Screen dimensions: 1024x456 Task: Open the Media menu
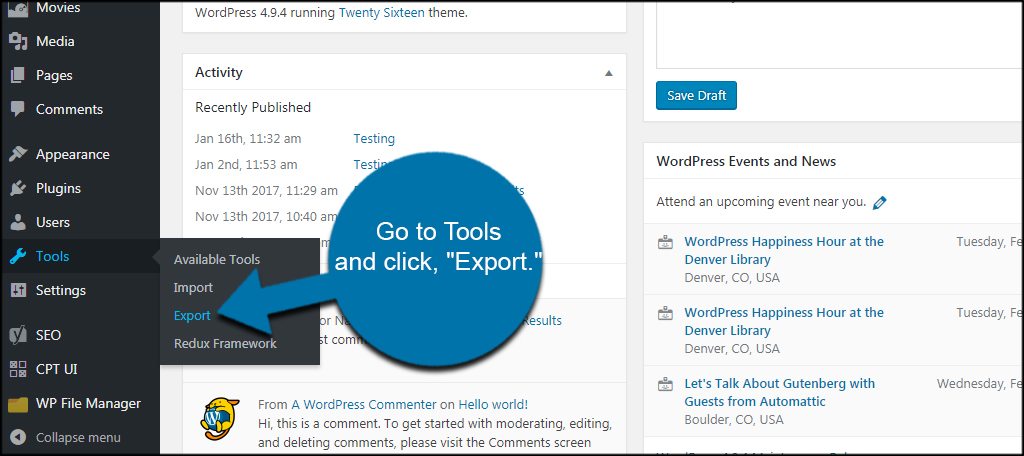pyautogui.click(x=55, y=41)
